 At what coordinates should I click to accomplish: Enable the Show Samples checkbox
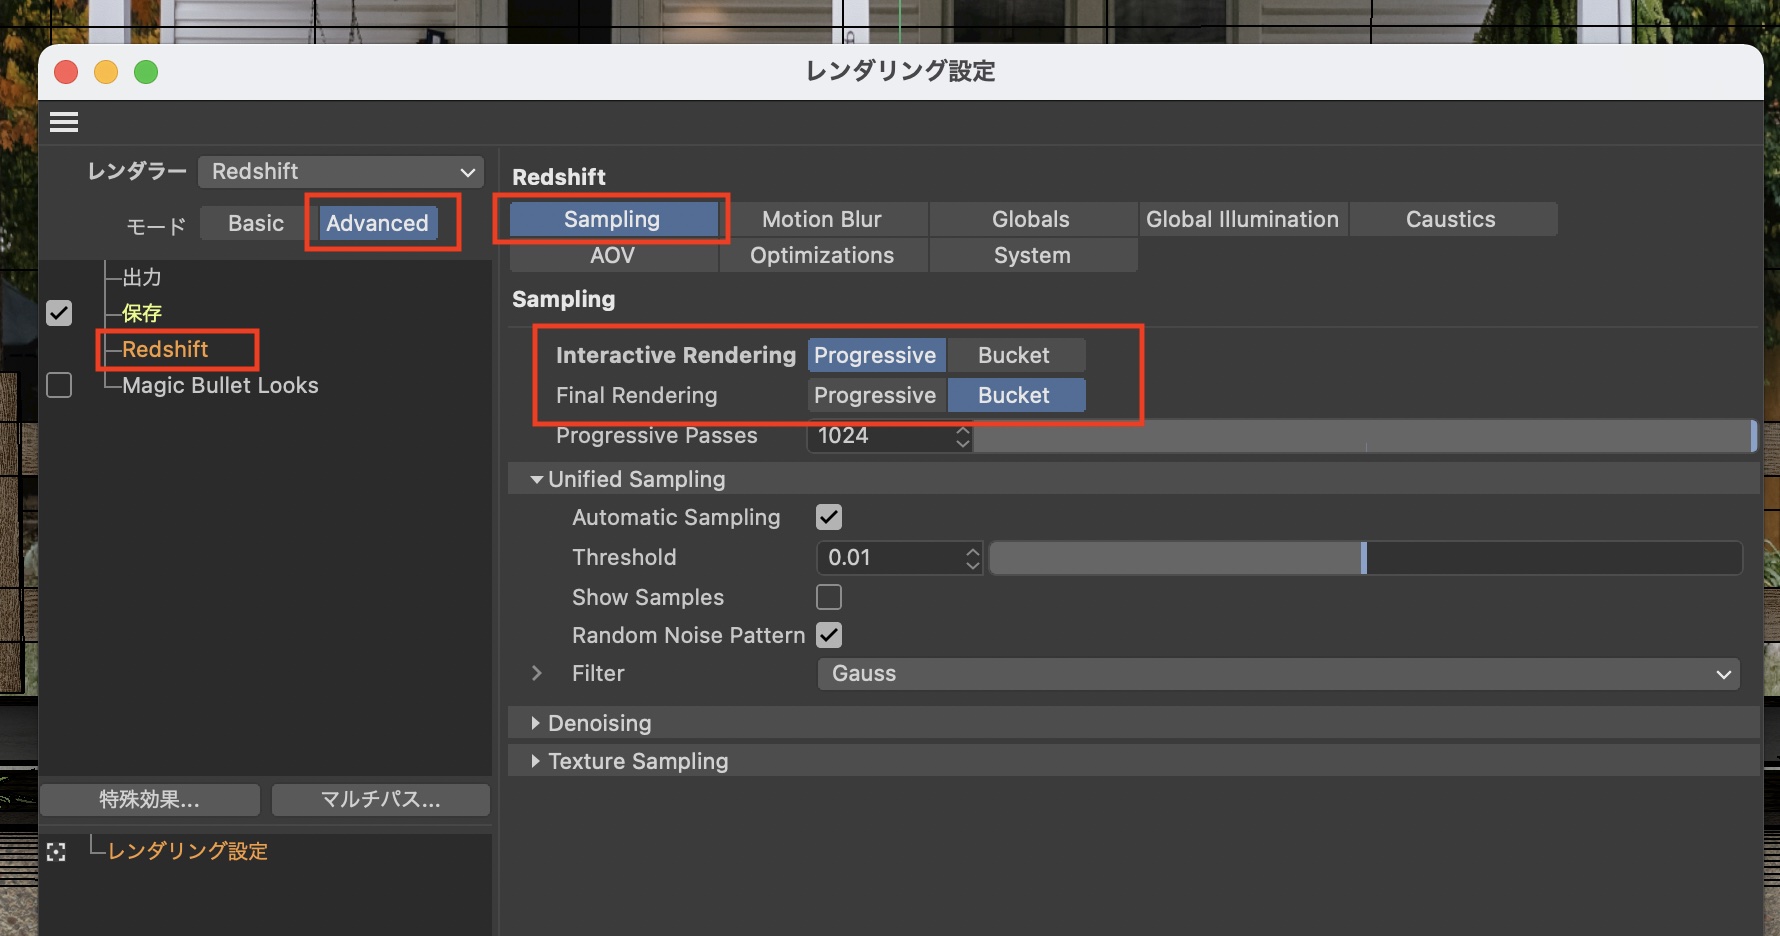click(829, 597)
